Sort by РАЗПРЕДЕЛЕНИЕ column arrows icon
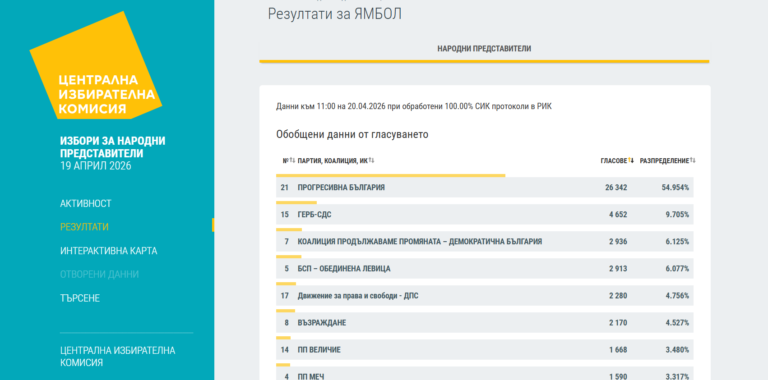 693,161
